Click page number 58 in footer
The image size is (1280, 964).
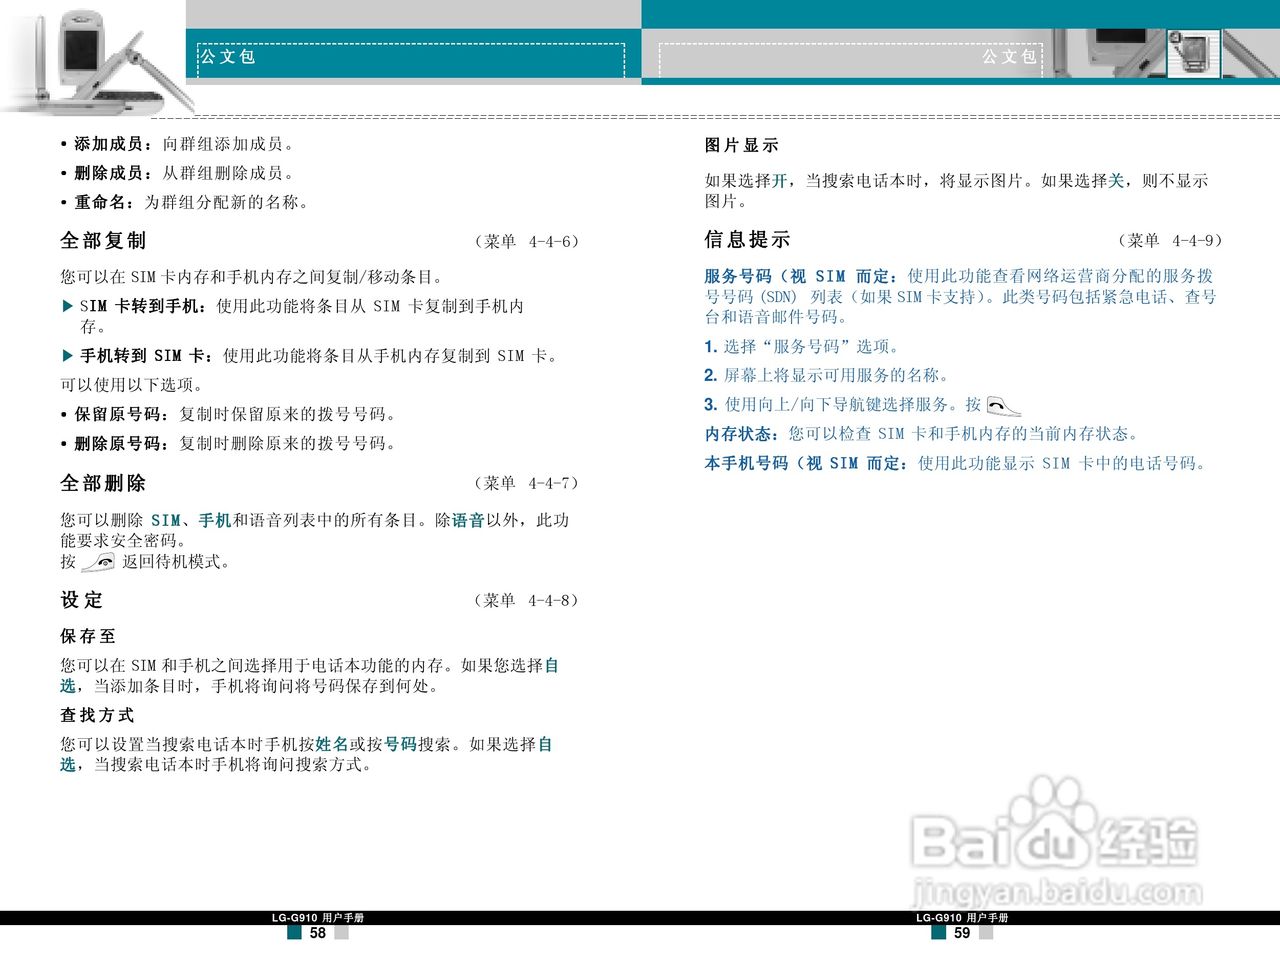click(x=318, y=933)
